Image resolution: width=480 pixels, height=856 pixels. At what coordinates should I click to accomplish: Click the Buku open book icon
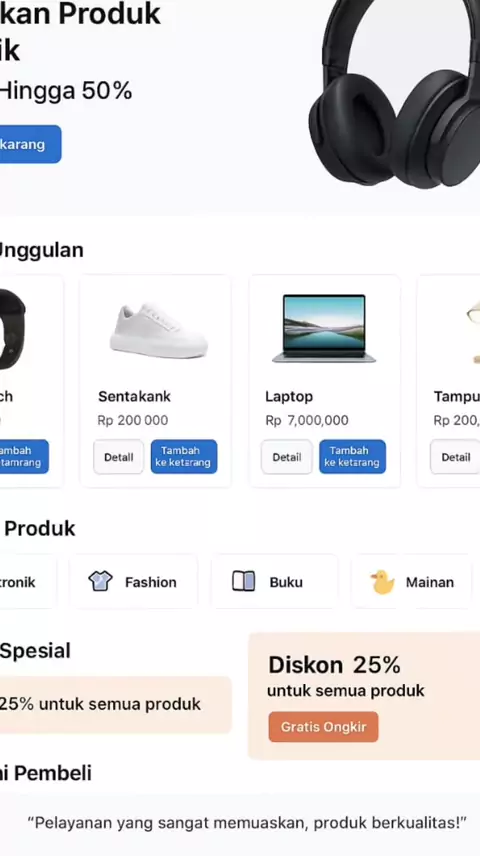244,581
